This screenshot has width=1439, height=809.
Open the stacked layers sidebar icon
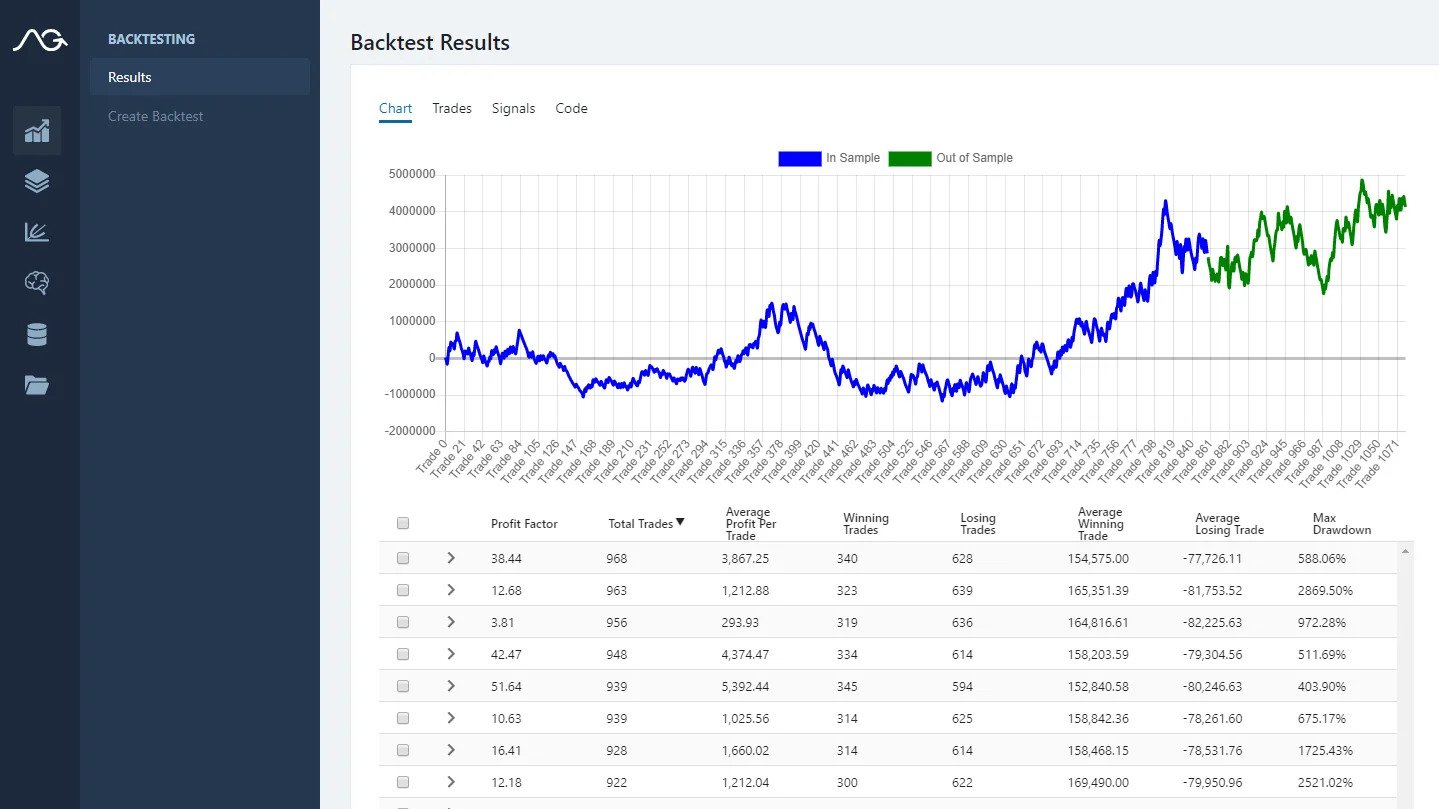pos(37,181)
